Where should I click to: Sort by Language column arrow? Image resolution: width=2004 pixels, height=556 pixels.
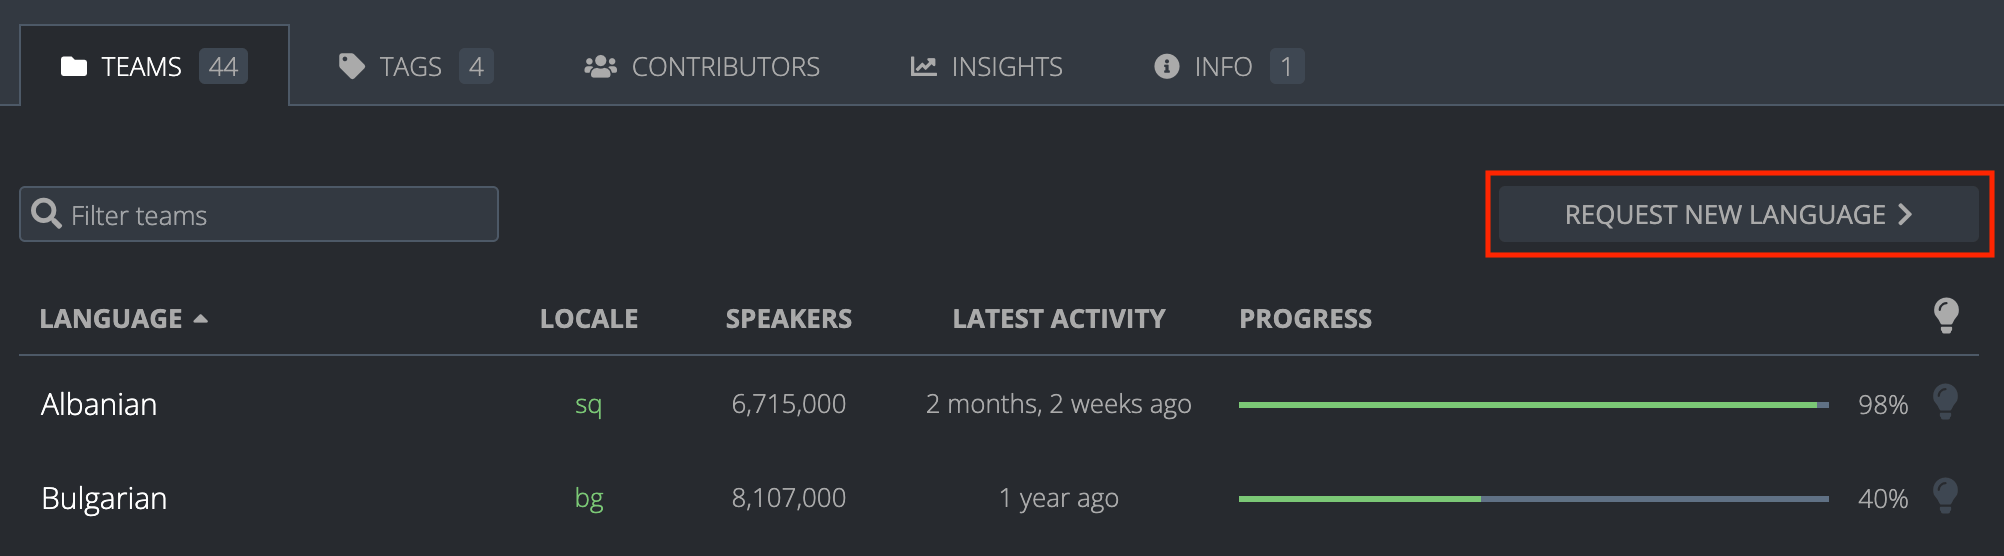coord(201,319)
